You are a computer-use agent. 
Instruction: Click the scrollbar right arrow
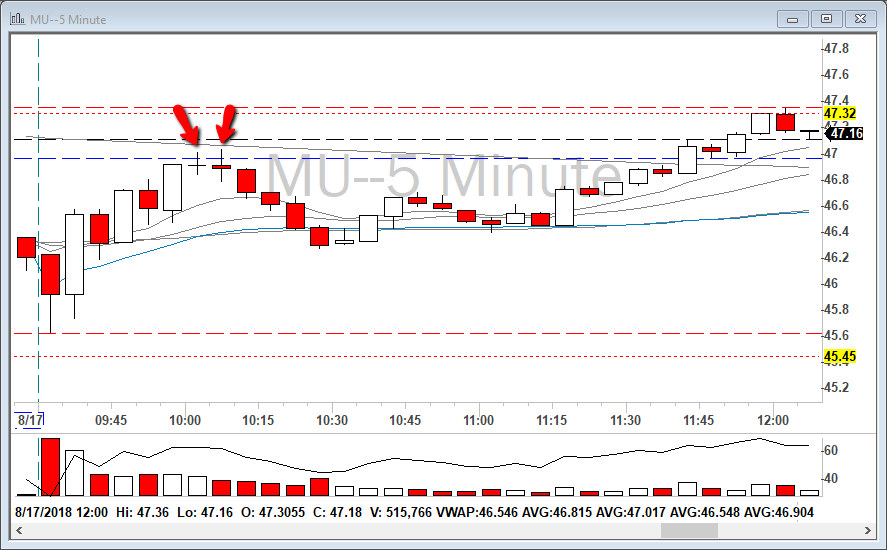click(868, 530)
